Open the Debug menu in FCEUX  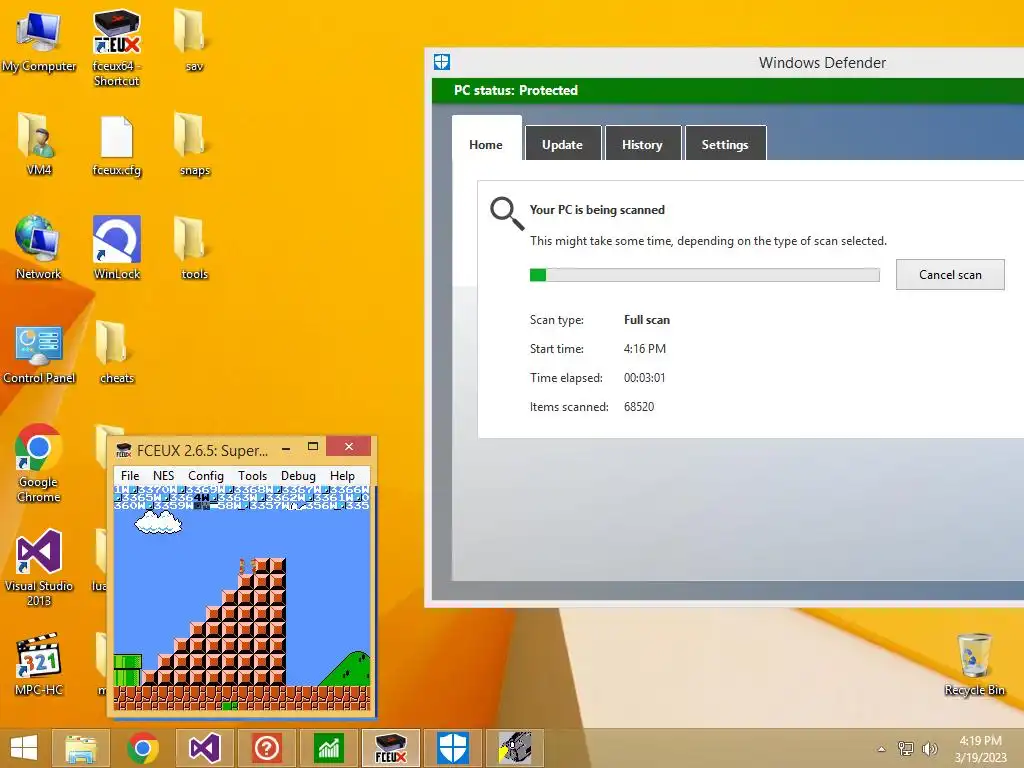point(298,475)
